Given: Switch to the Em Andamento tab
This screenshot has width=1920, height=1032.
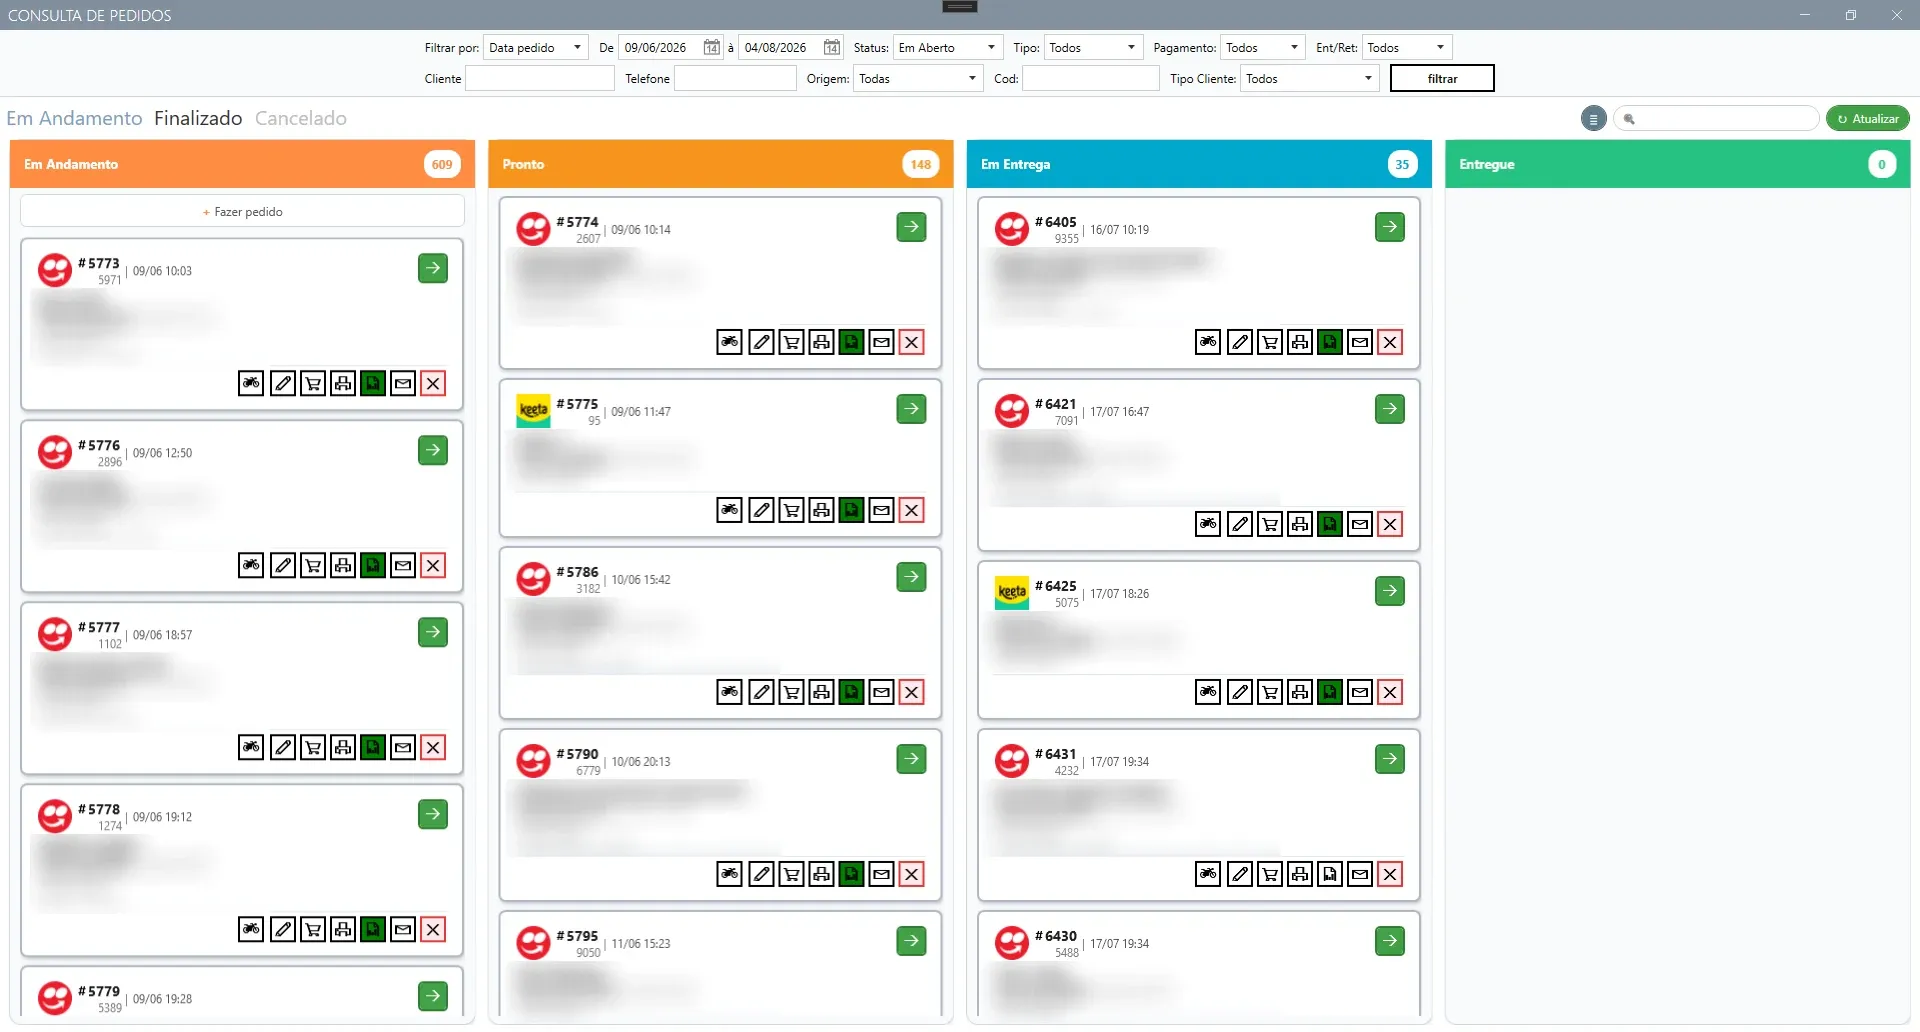Looking at the screenshot, I should coord(74,118).
